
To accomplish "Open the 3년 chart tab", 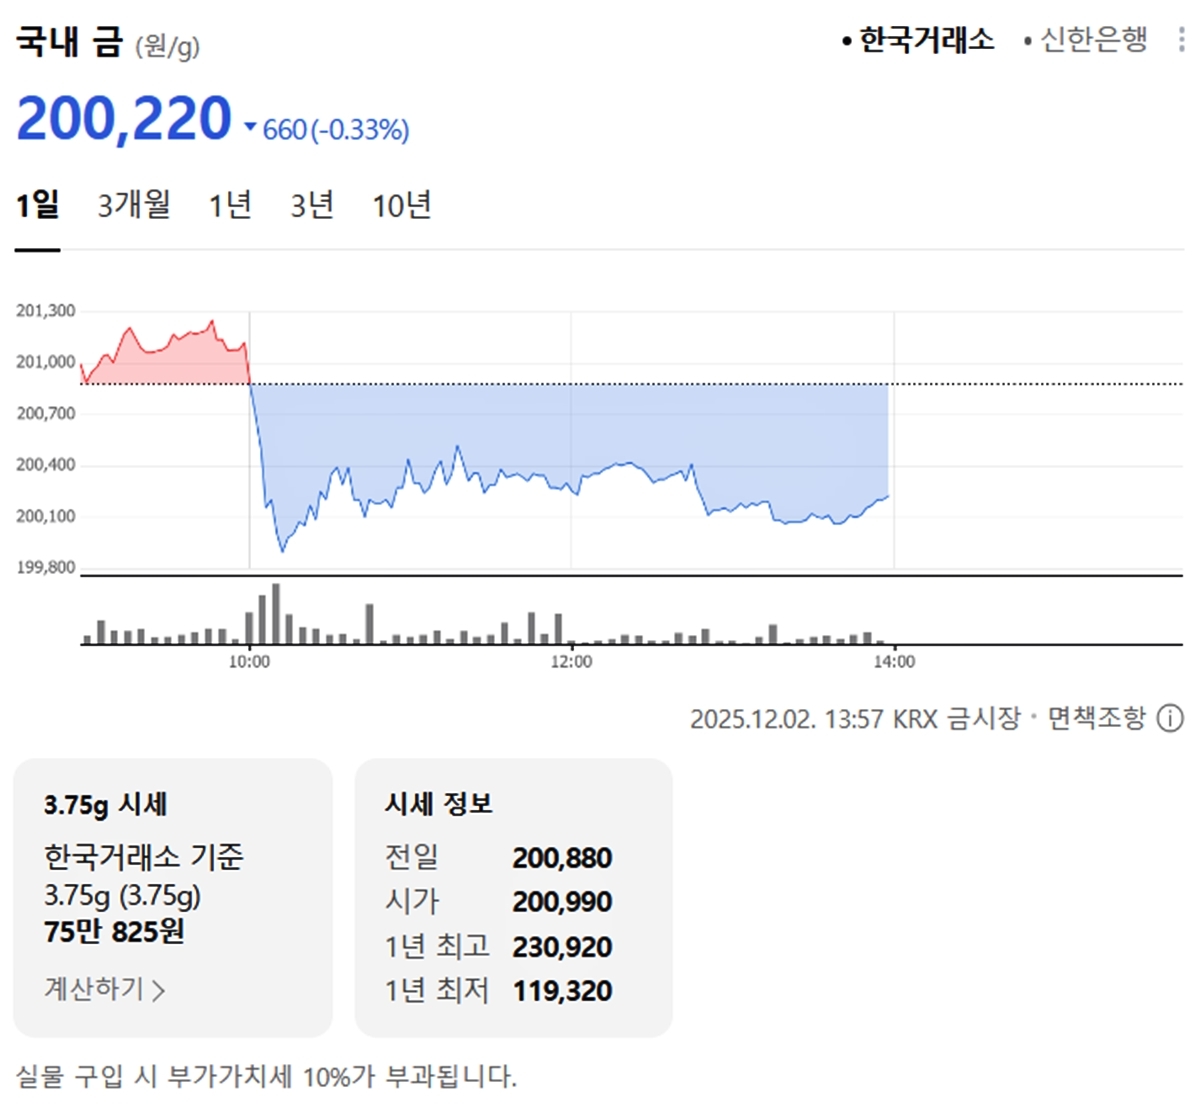I will tap(311, 206).
